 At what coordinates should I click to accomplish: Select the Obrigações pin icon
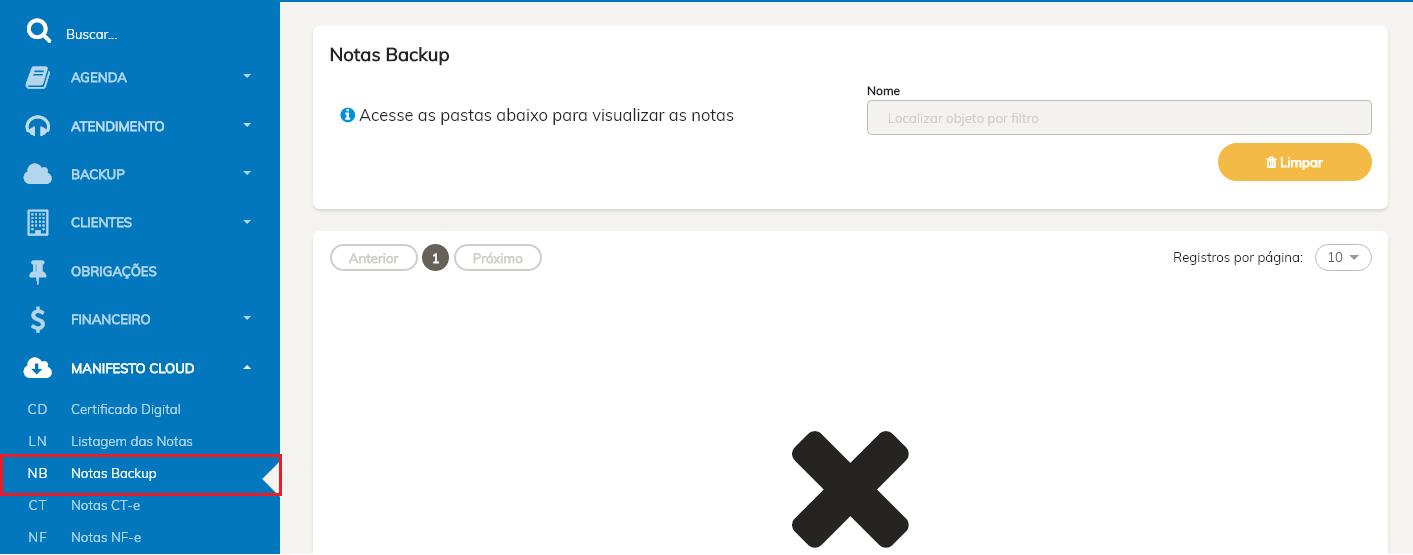(38, 271)
